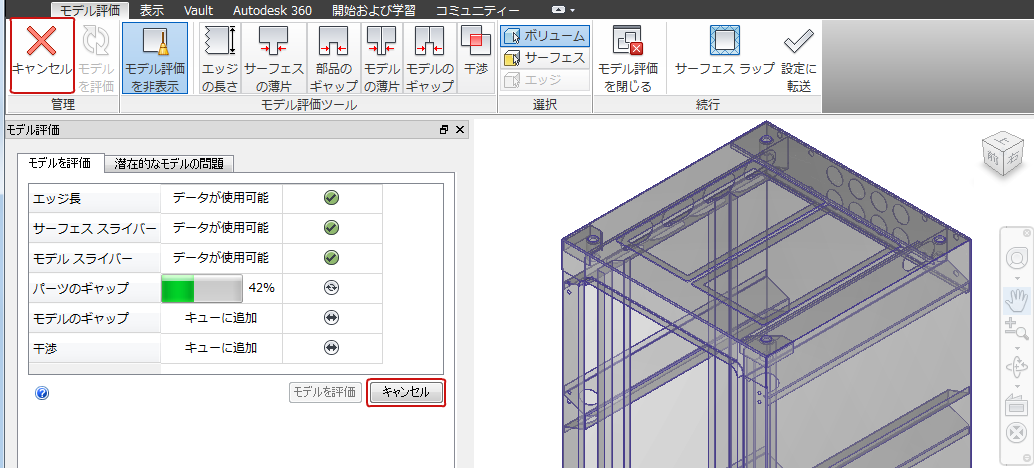Viewport: 1034px width, 468px height.
Task: Click the disabled Edge (エッジ) selection option
Action: click(x=545, y=80)
